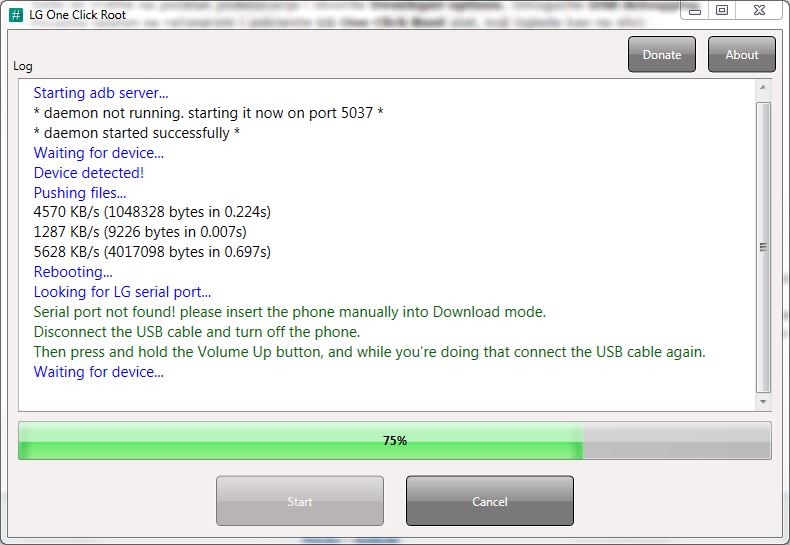Click the LG One Click Root app icon
790x545 pixels.
16,15
